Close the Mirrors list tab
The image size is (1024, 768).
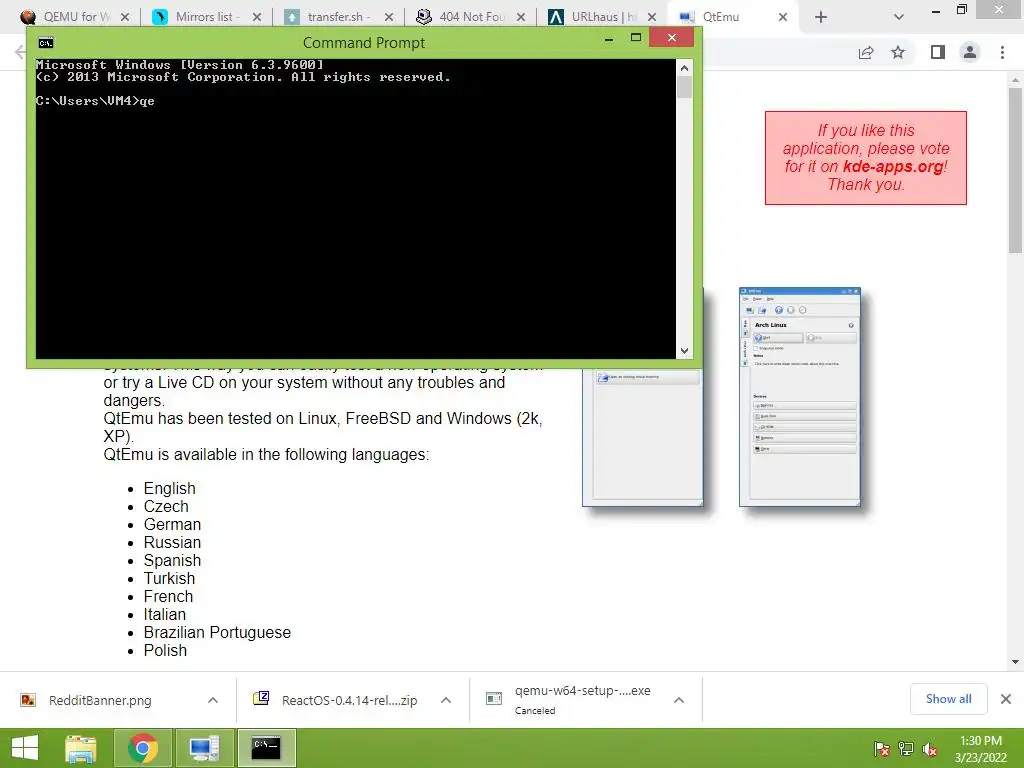click(257, 17)
